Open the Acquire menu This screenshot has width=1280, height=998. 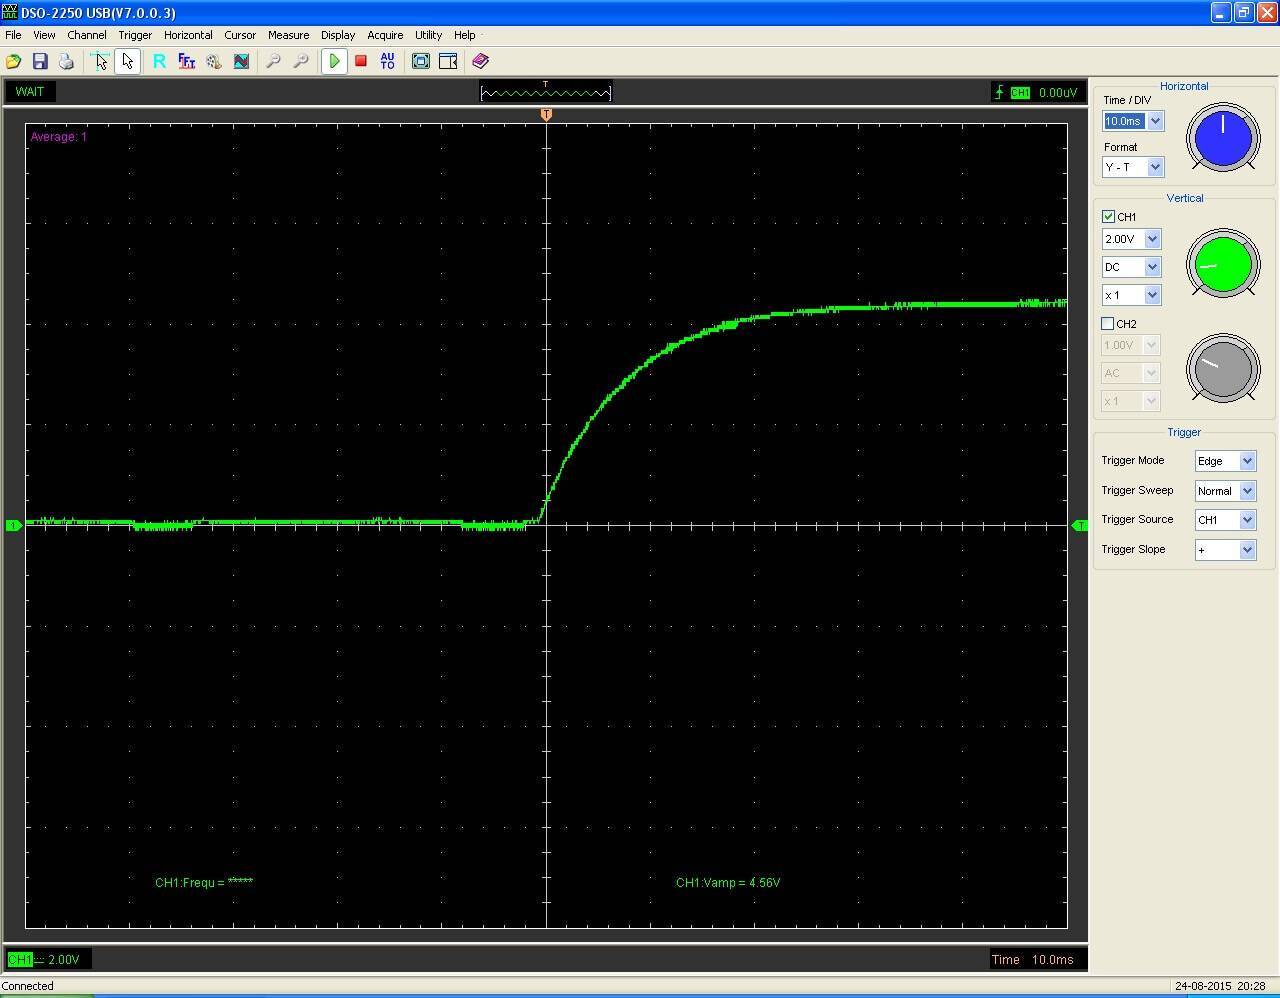pyautogui.click(x=385, y=35)
